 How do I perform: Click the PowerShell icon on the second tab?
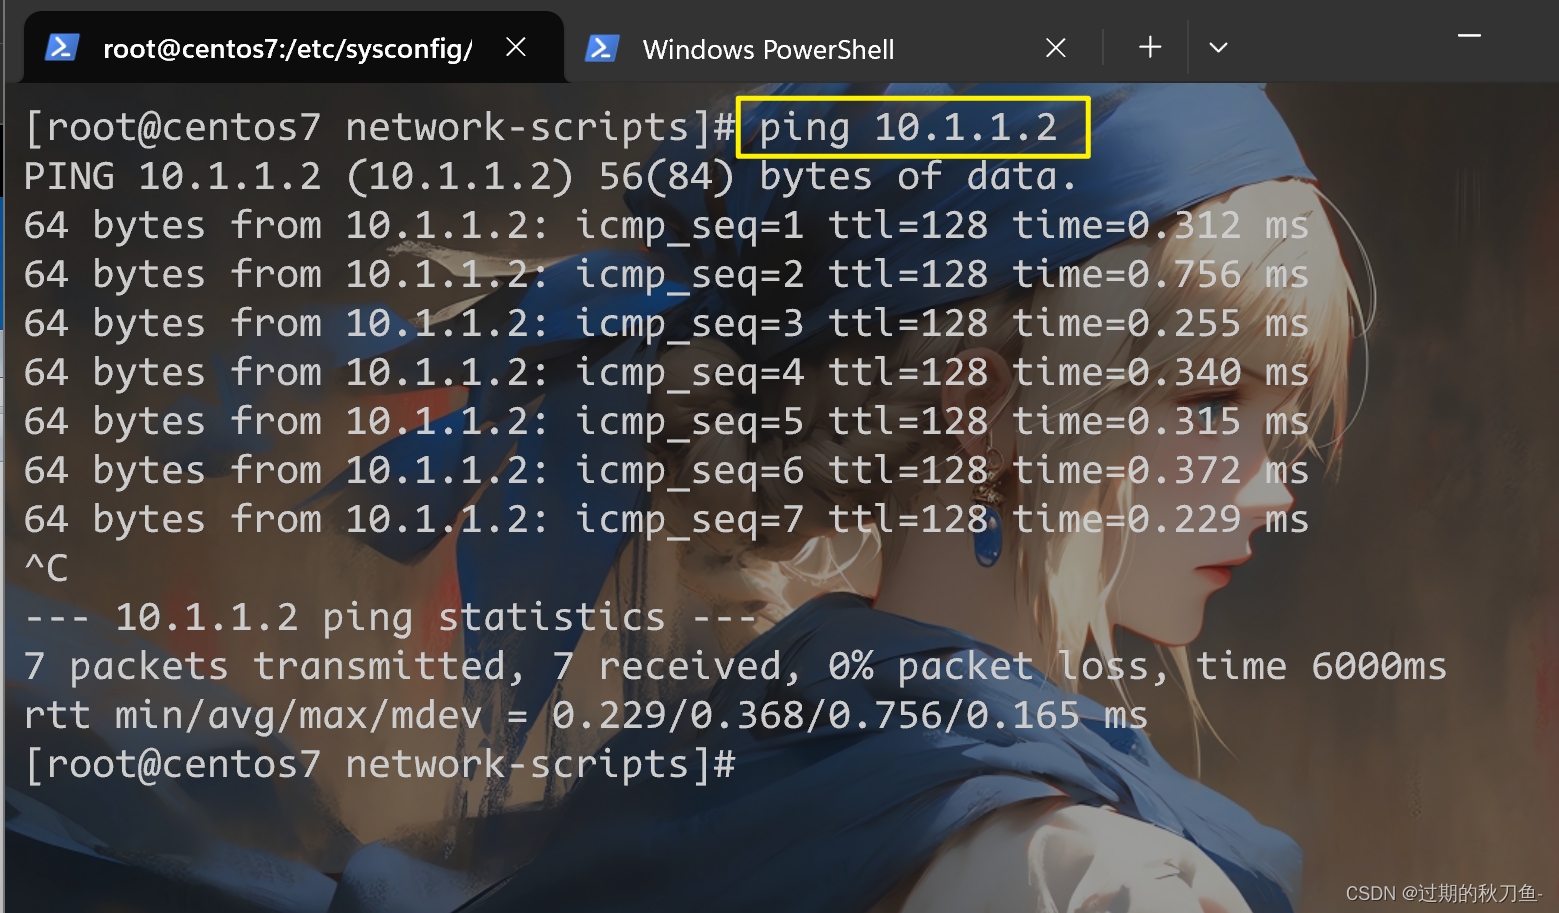point(602,48)
